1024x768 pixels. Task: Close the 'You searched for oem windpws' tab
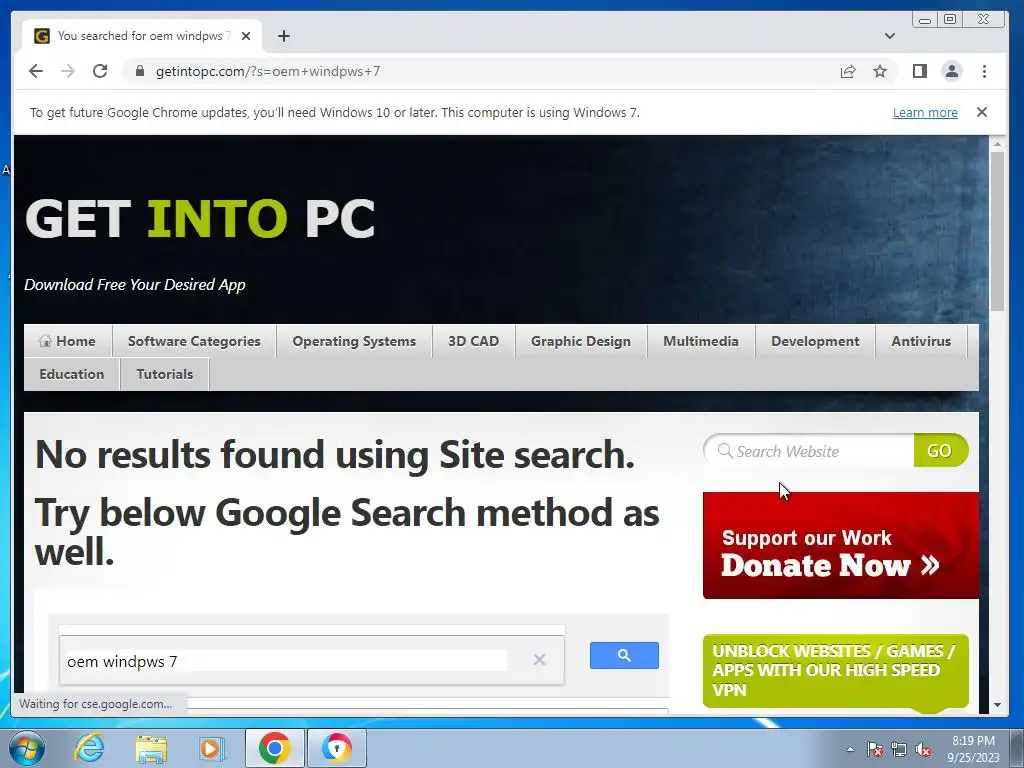point(246,36)
